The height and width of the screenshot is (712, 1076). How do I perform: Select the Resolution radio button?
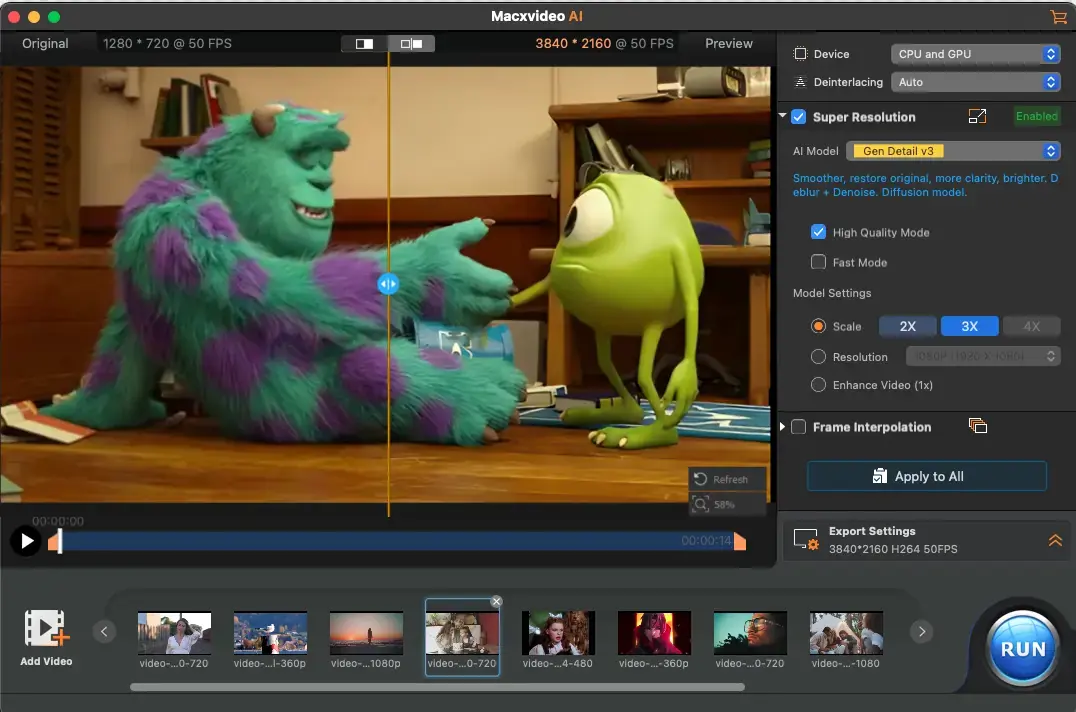click(x=818, y=356)
